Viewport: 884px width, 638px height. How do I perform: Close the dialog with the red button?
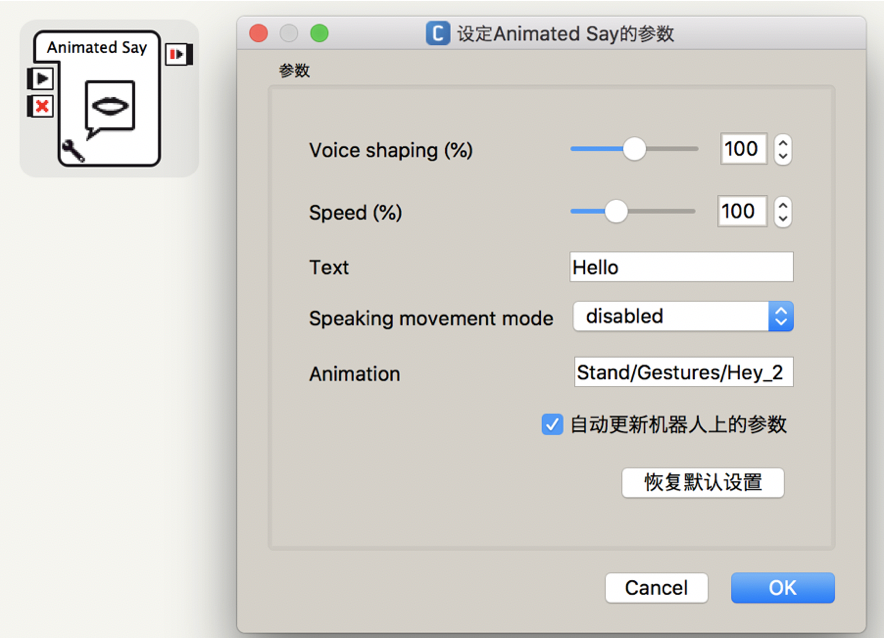pyautogui.click(x=258, y=33)
